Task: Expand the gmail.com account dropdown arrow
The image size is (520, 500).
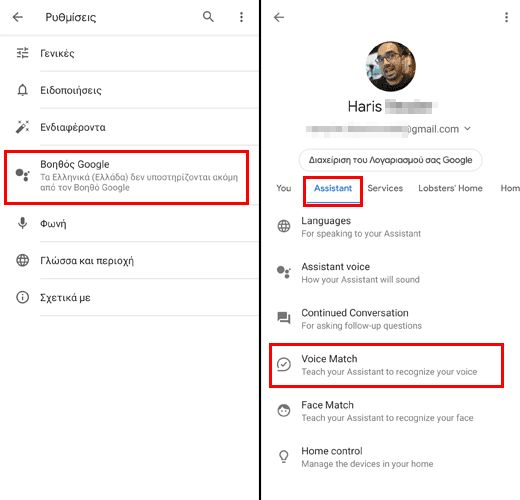Action: (467, 128)
